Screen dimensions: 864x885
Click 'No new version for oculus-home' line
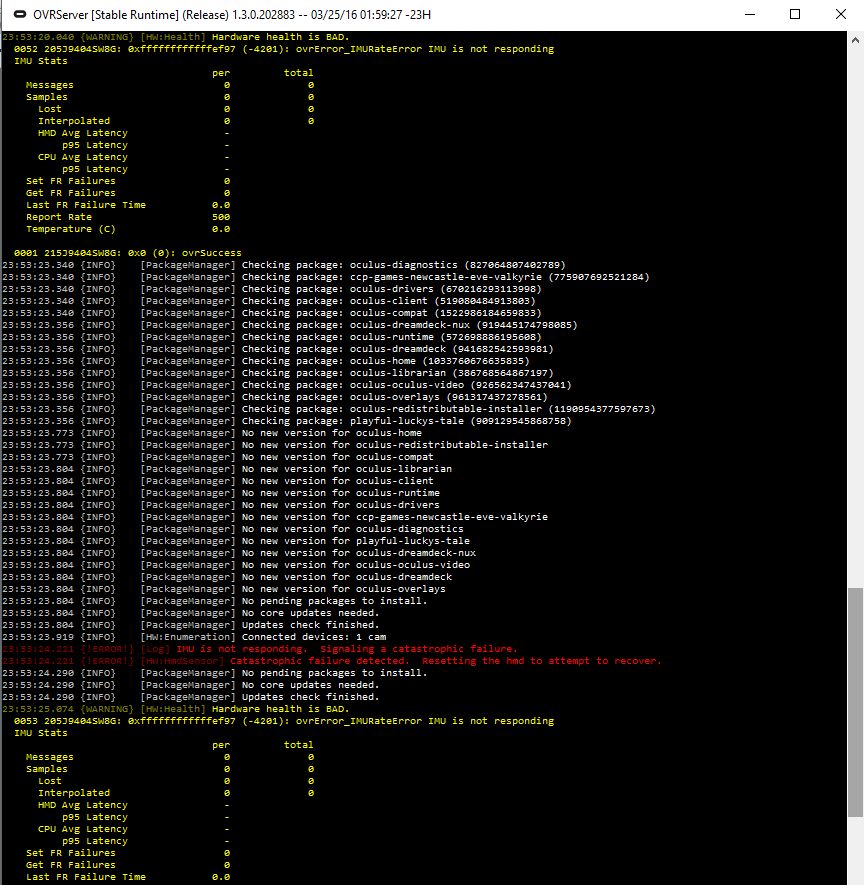(x=212, y=432)
